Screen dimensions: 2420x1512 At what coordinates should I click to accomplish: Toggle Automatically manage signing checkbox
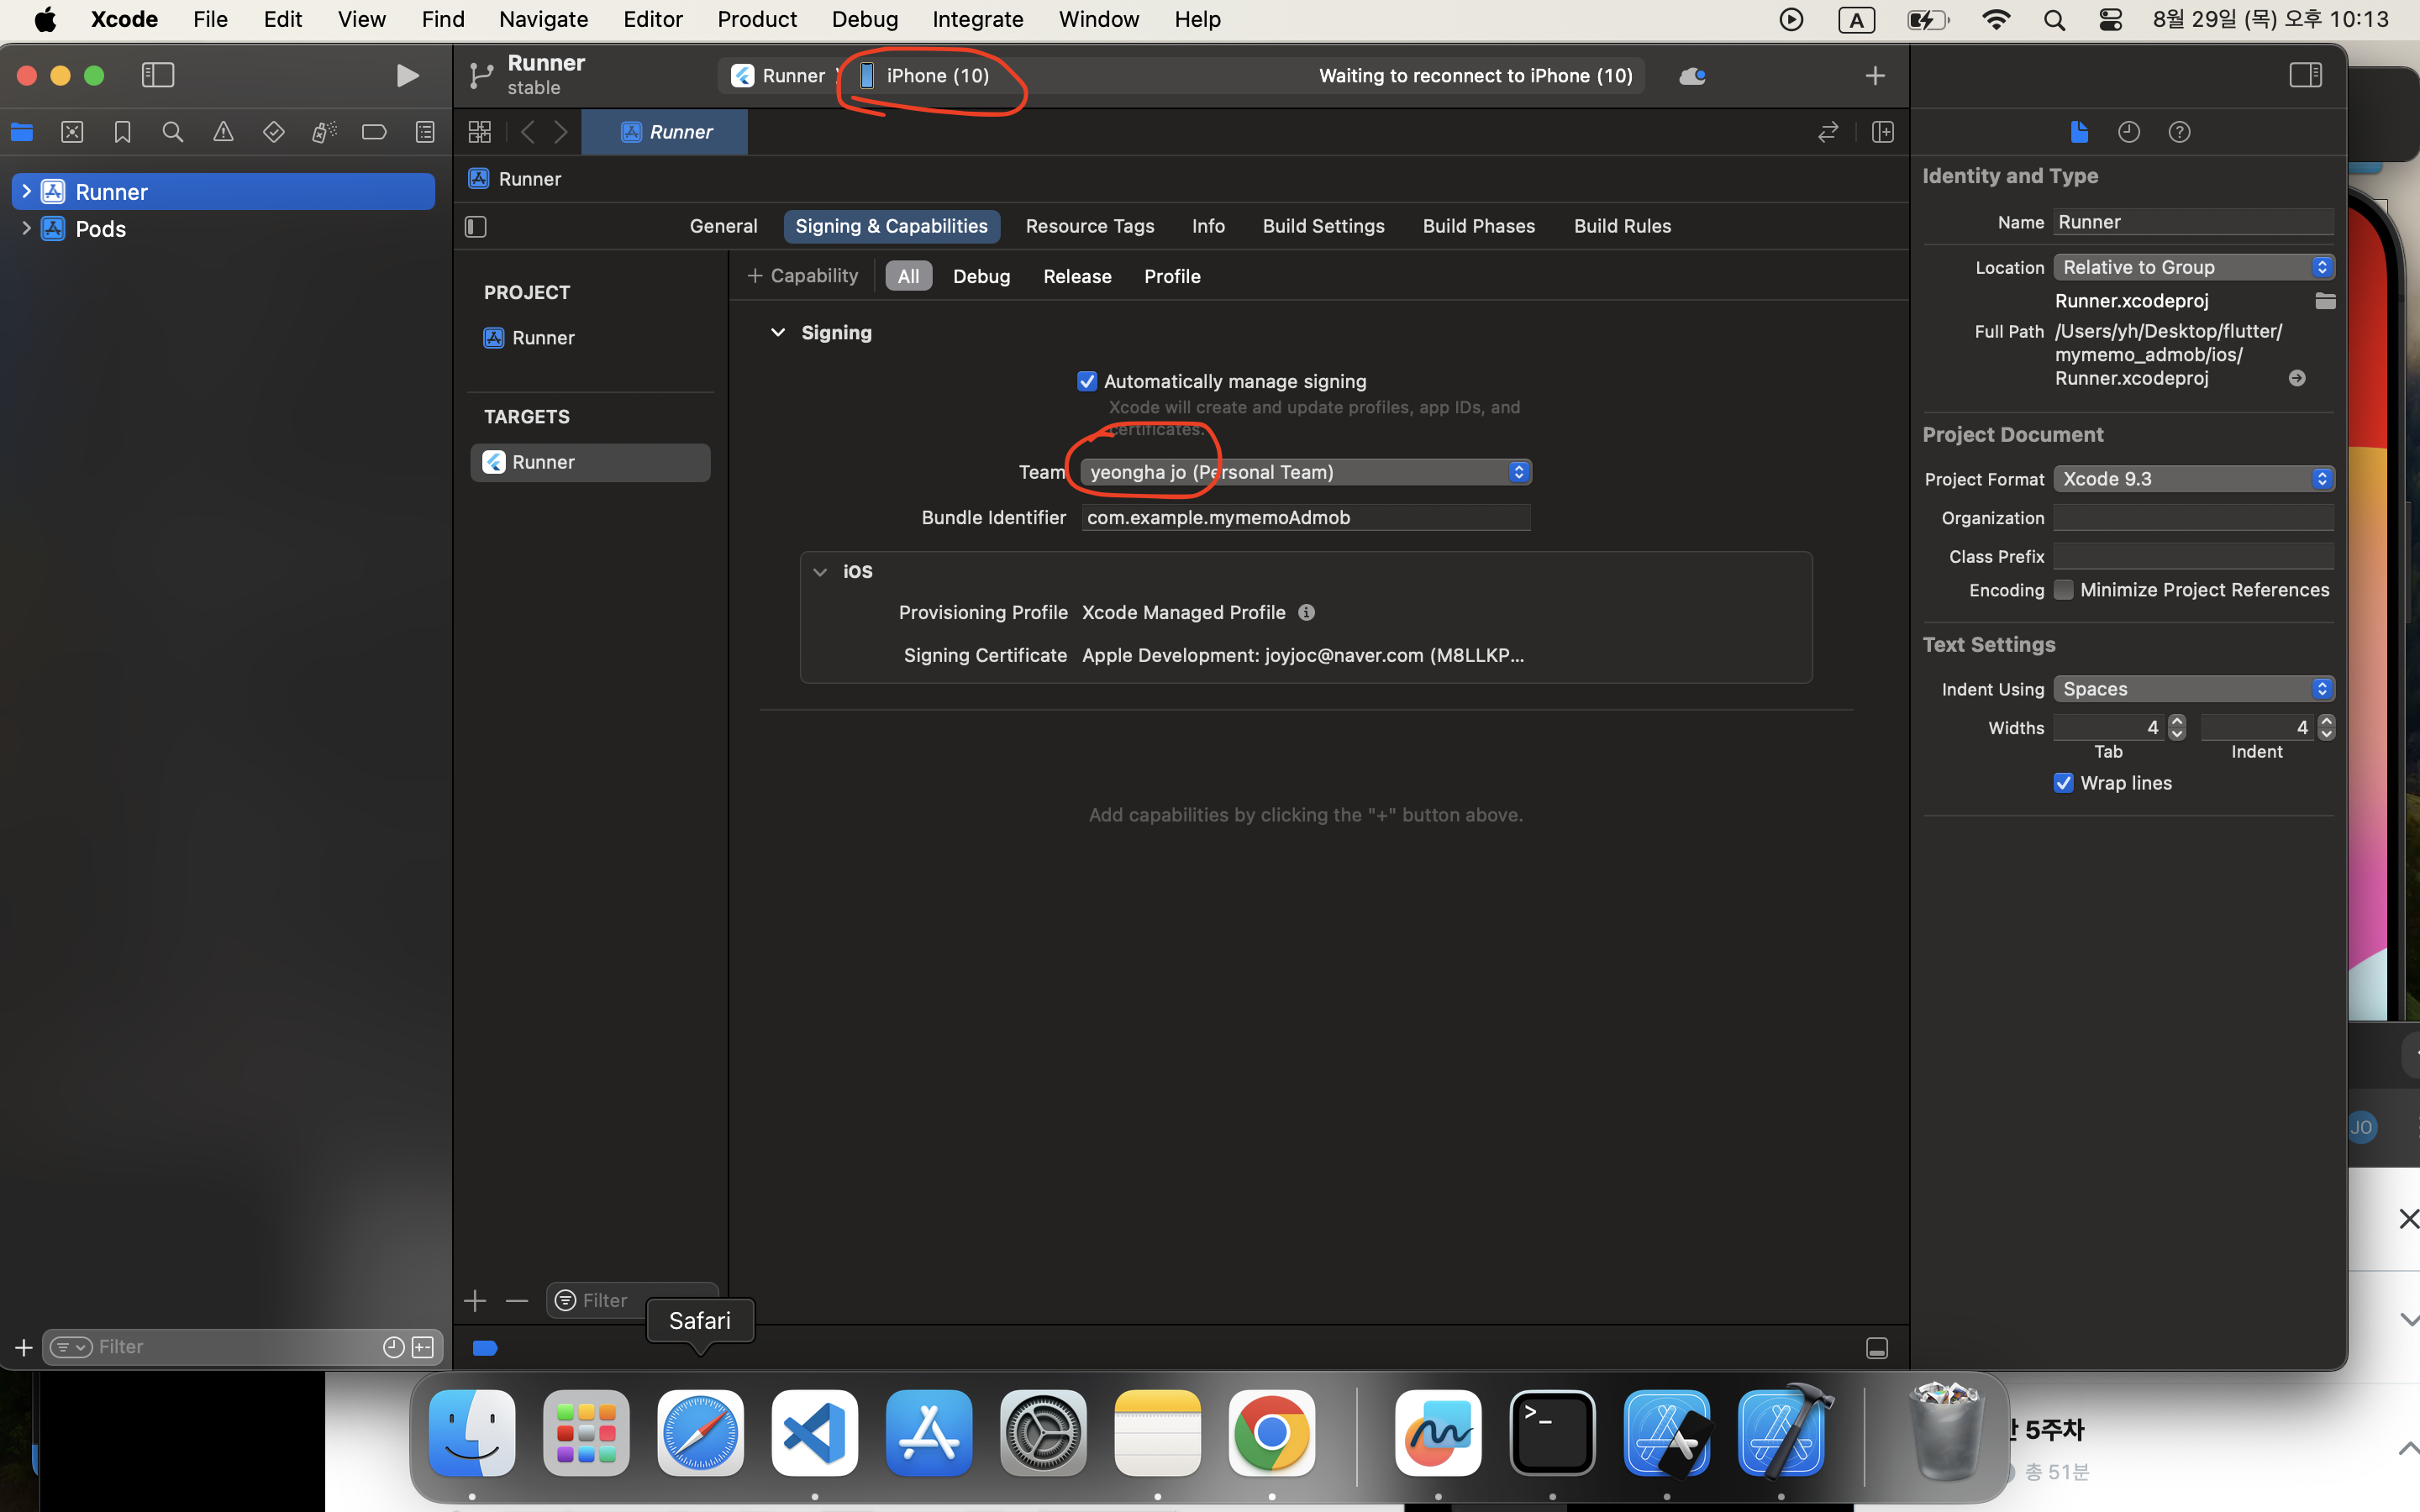(1087, 381)
